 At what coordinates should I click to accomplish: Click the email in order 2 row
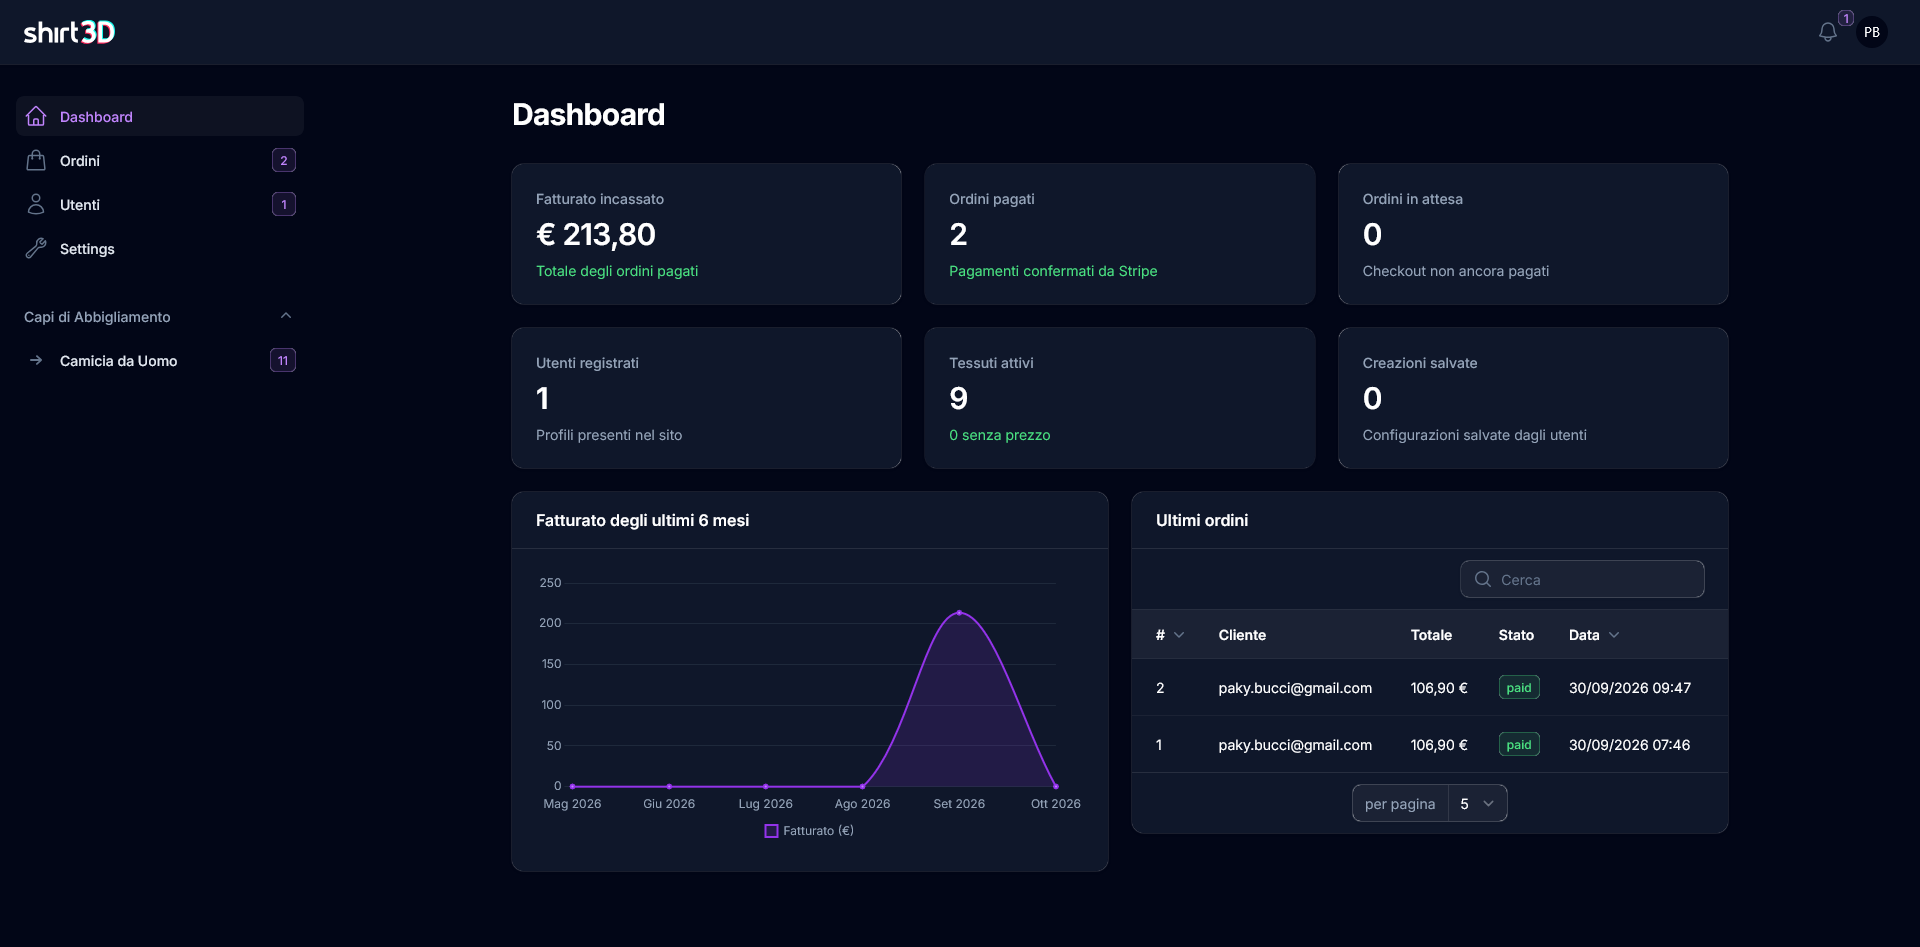coord(1295,688)
